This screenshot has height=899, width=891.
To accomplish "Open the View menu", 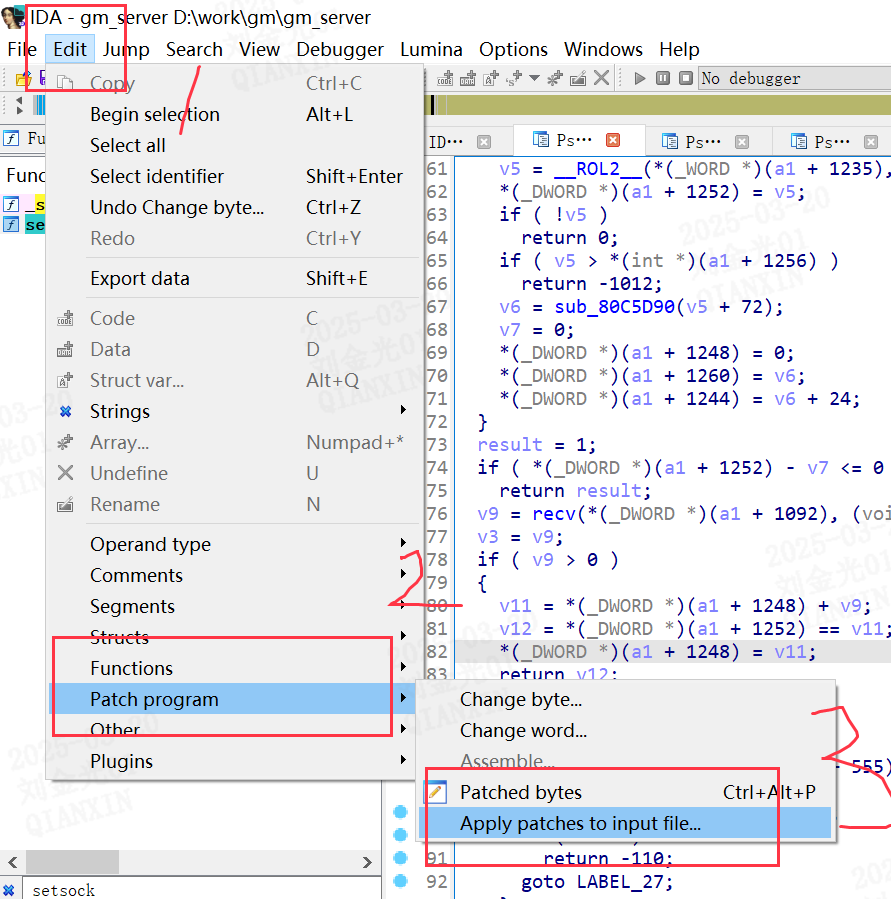I will pyautogui.click(x=259, y=49).
